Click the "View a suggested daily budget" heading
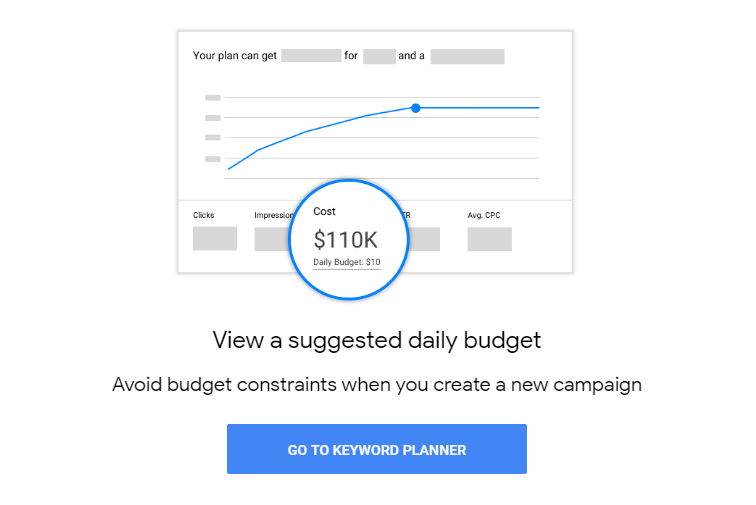756x505 pixels. (x=377, y=341)
